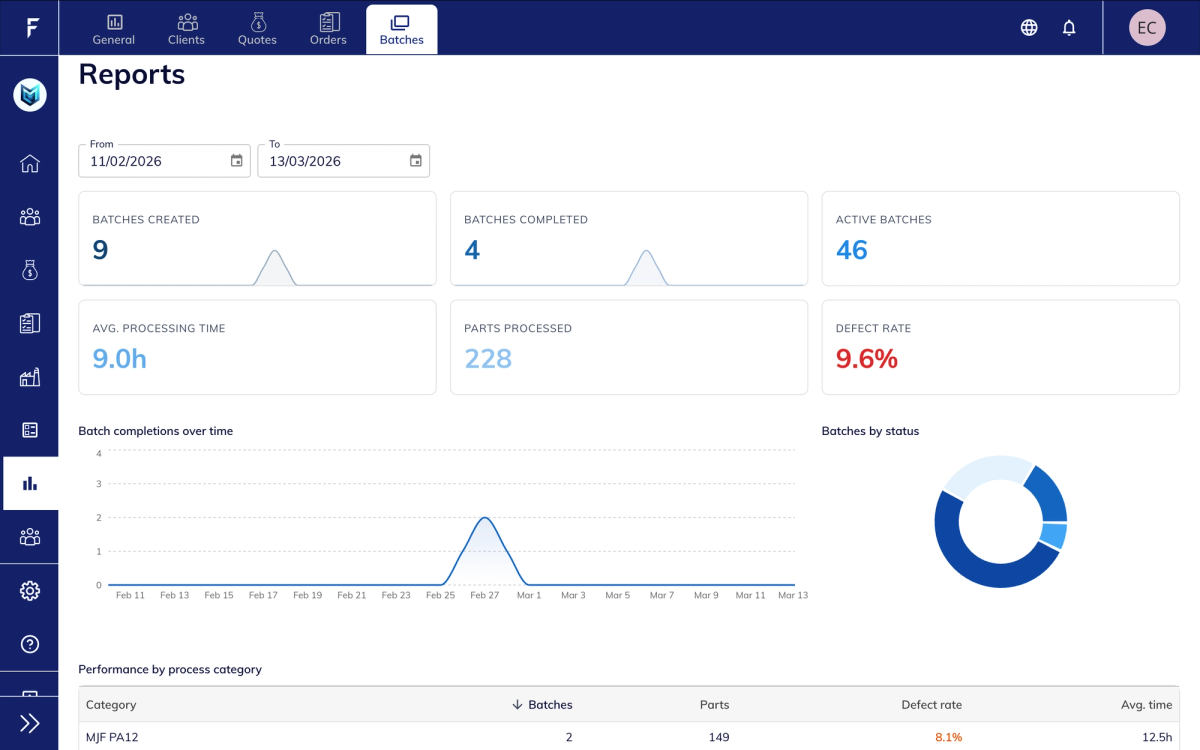The height and width of the screenshot is (750, 1200).
Task: Select the reports bar chart icon in sidebar
Action: click(x=30, y=484)
